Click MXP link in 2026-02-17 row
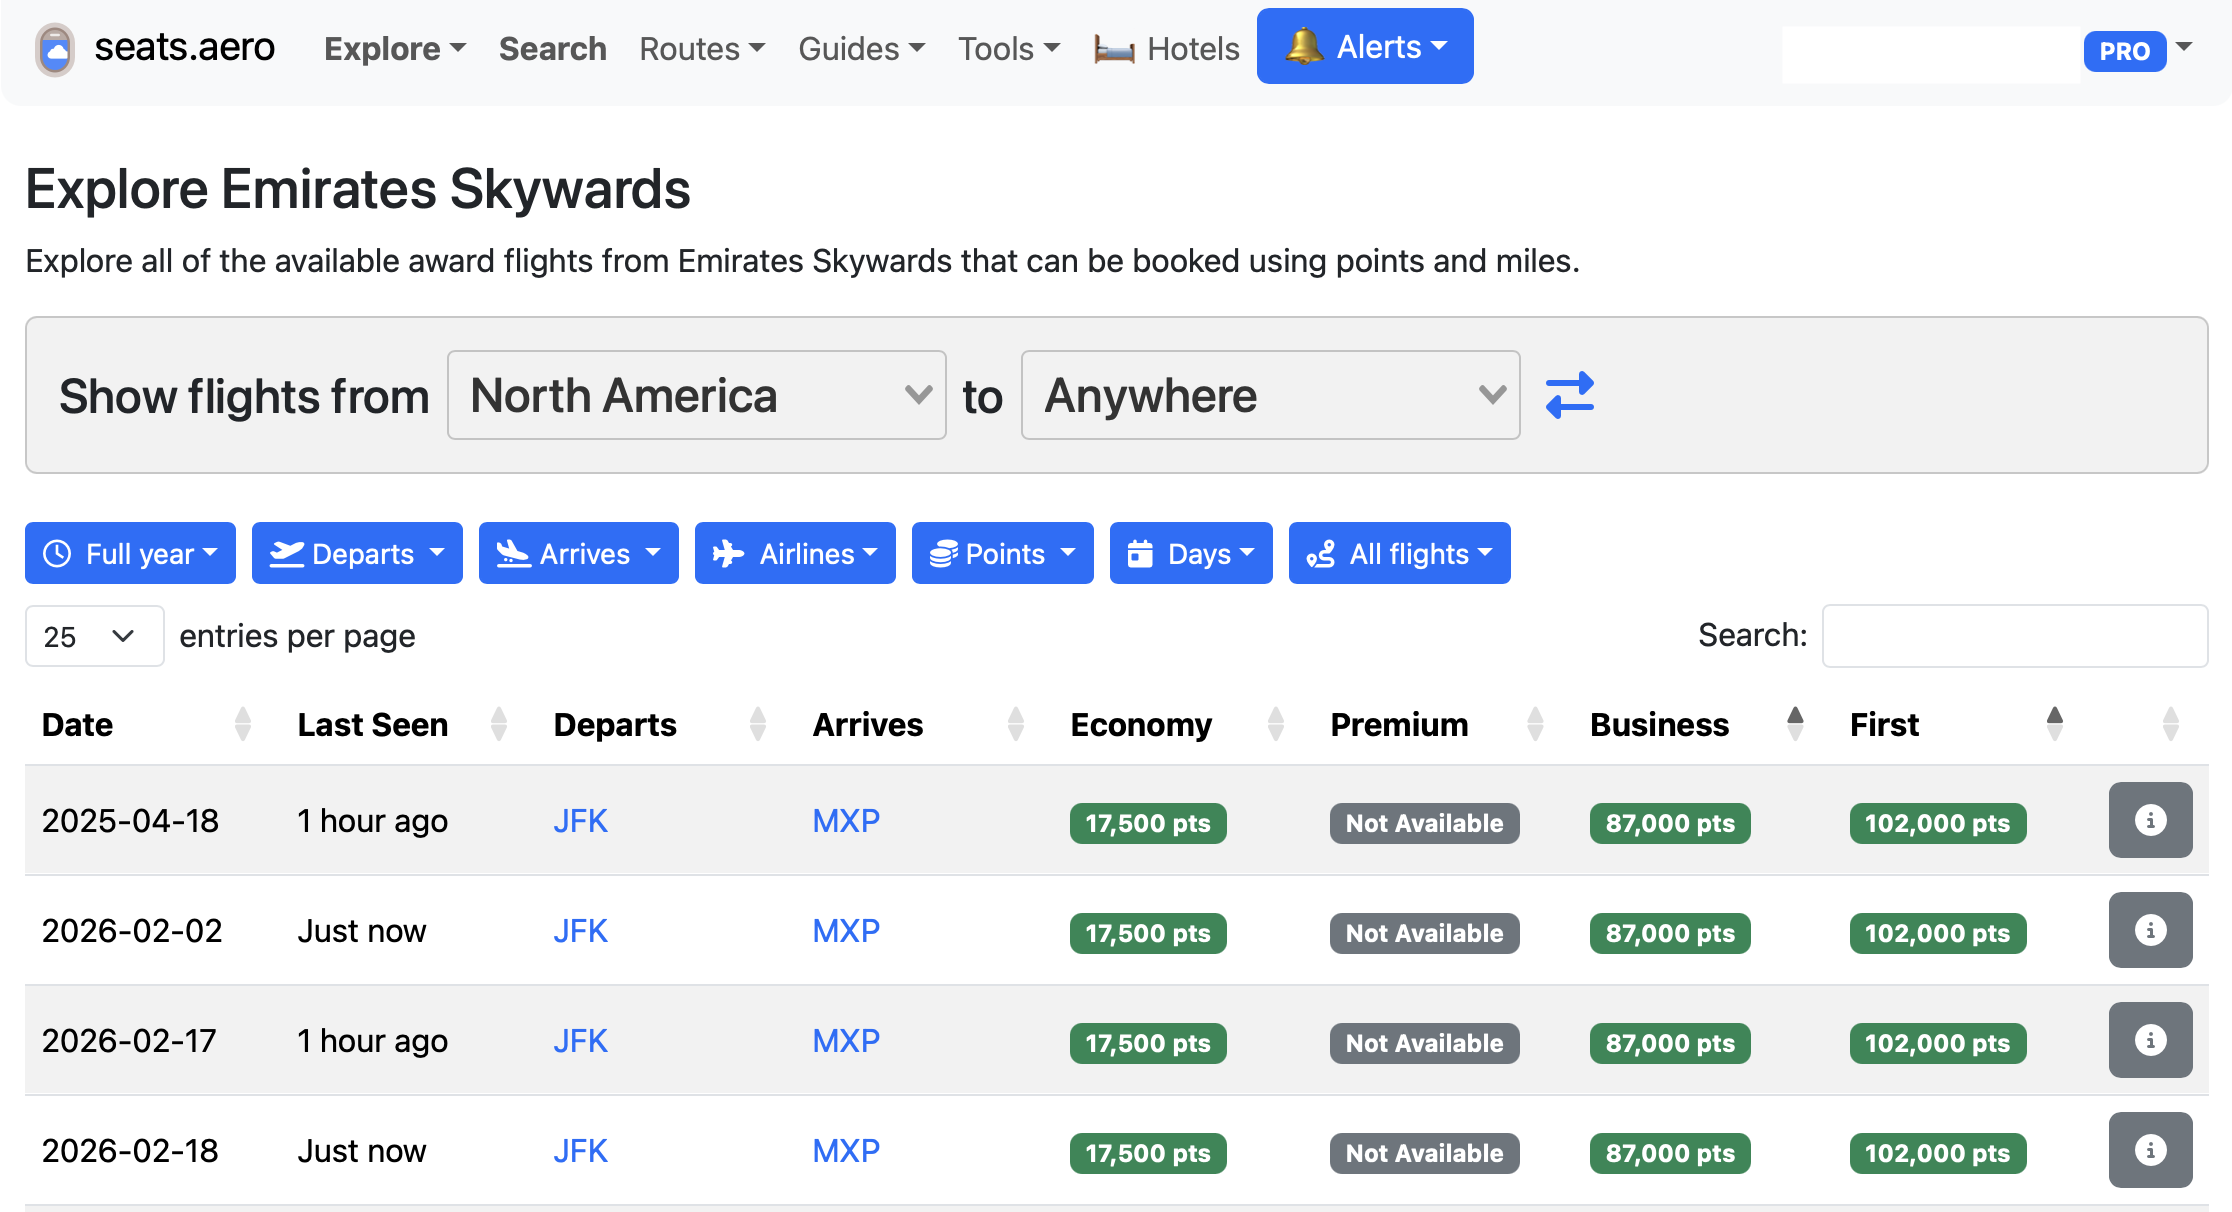This screenshot has height=1212, width=2232. 846,1041
